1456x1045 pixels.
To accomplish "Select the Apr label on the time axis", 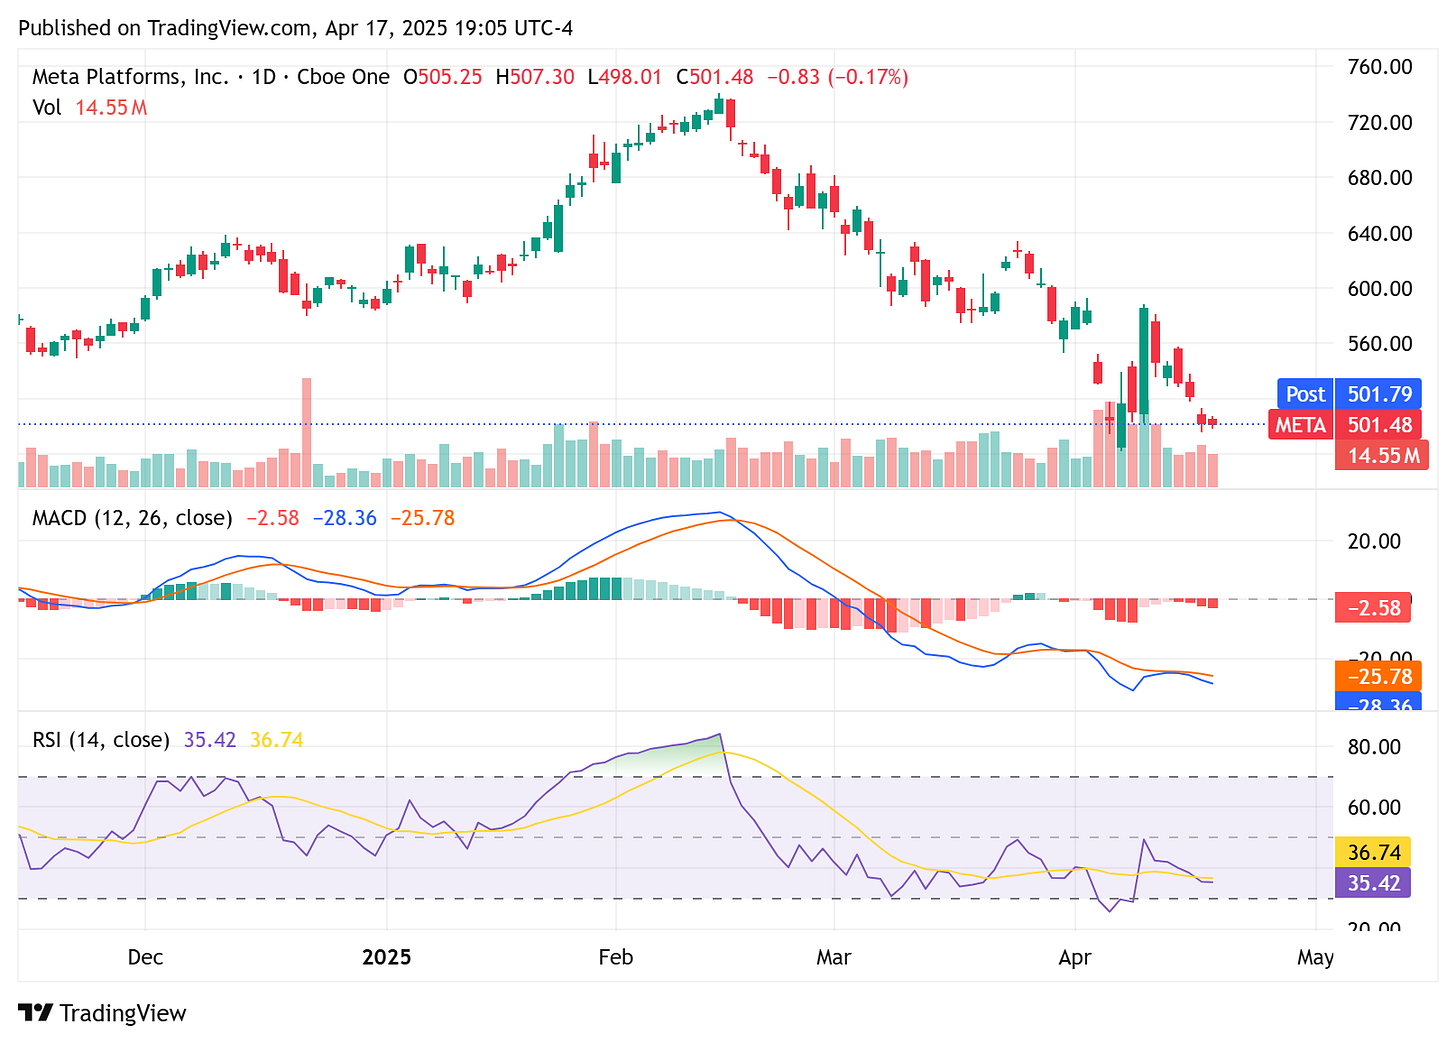I will point(1075,957).
